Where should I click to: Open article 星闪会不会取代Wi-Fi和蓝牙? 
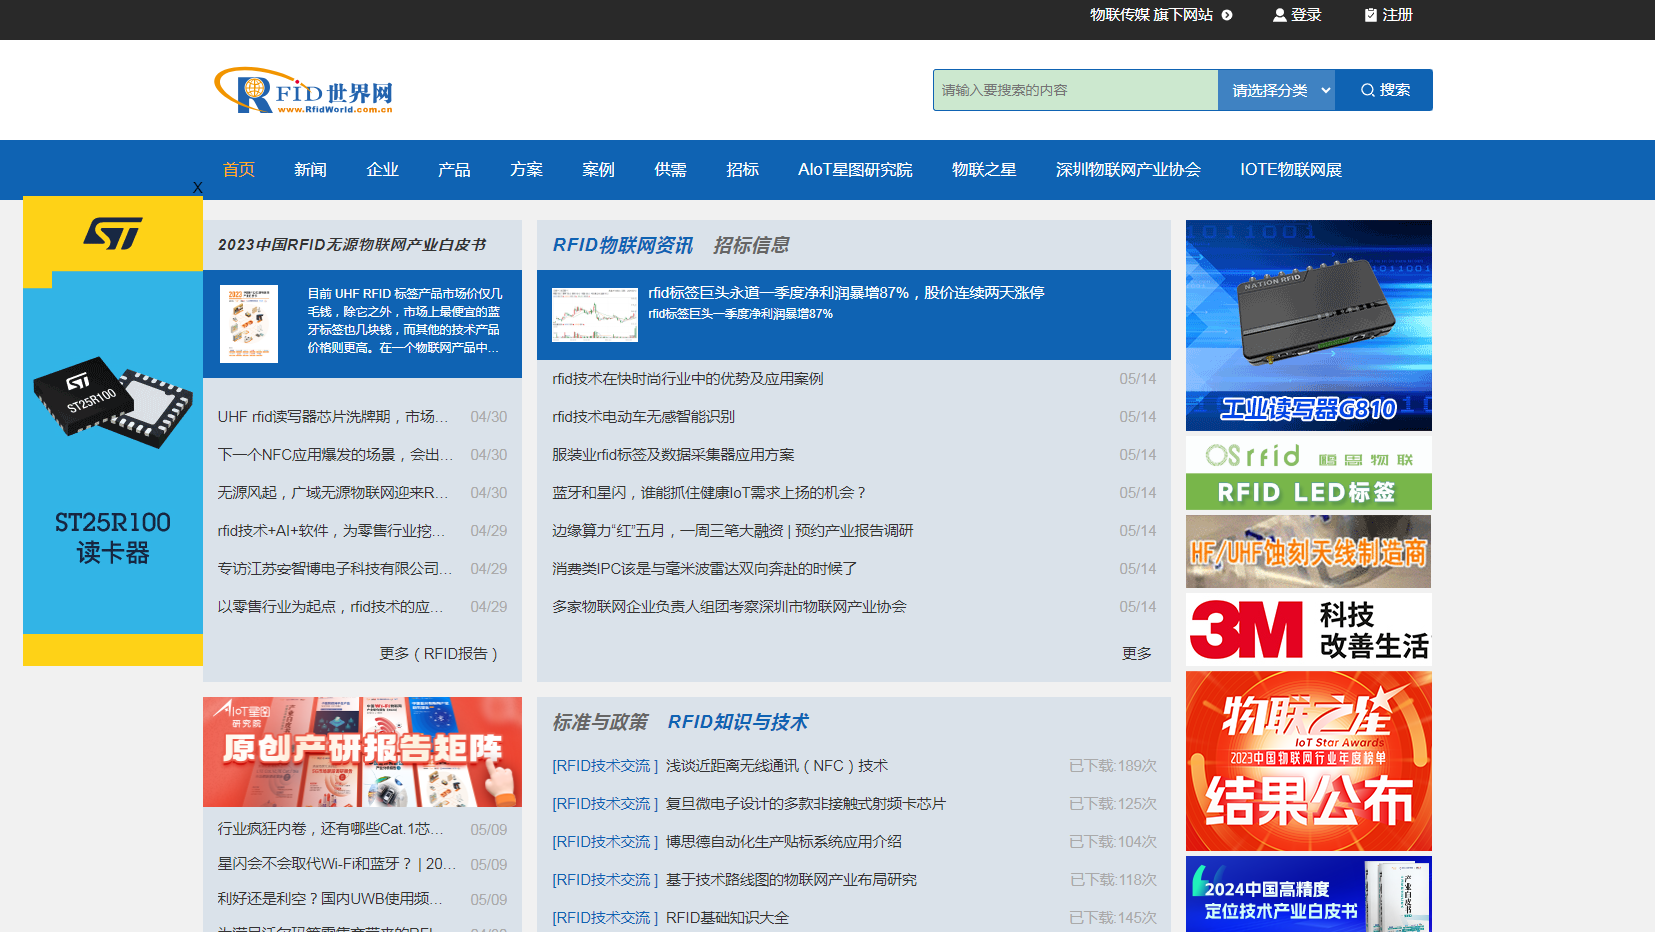coord(336,864)
